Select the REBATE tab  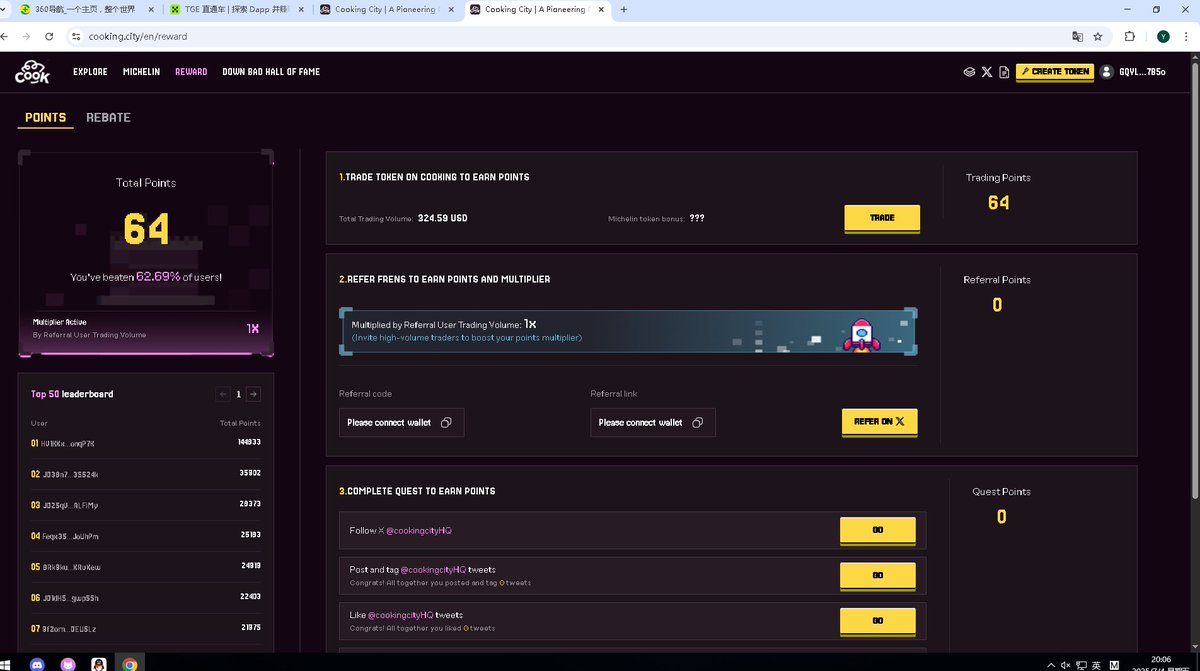pos(108,117)
